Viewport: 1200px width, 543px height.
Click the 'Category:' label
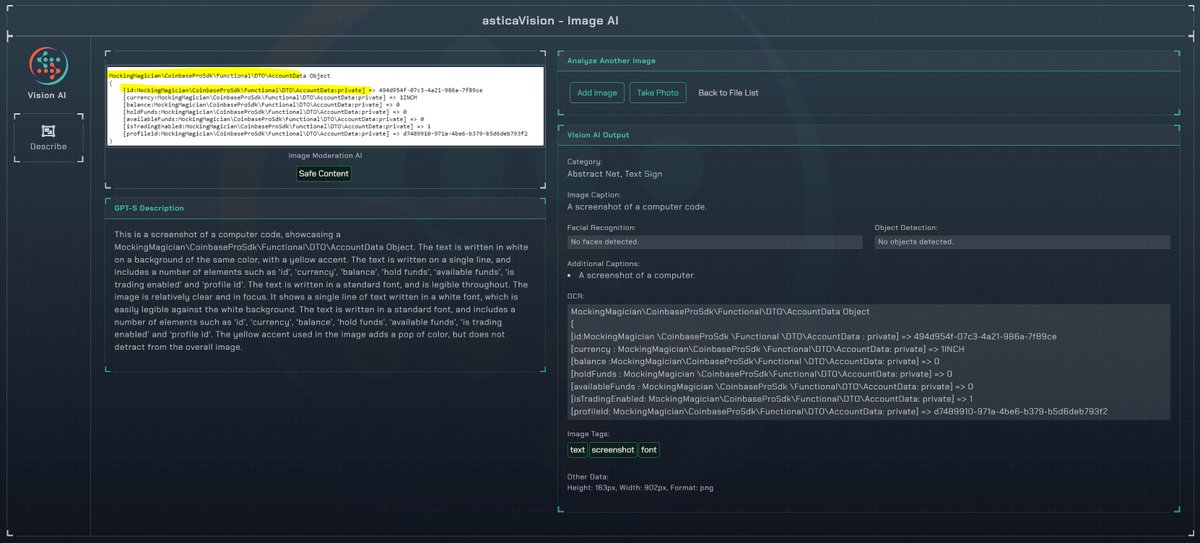585,162
